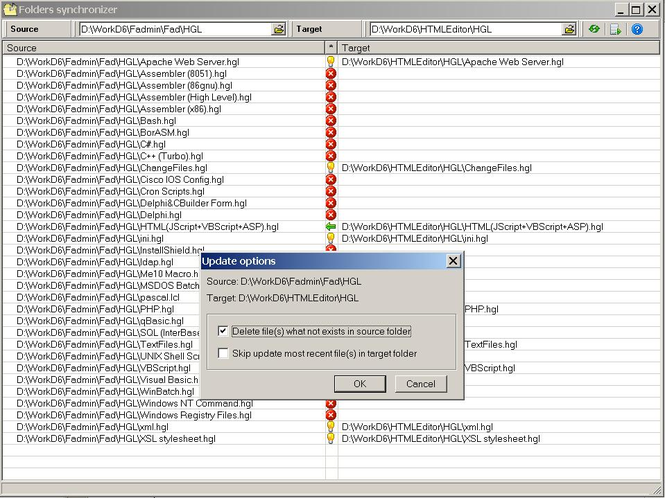Click target entry ChangeFiles.hgl
Screen dimensions: 665x498
click(436, 168)
